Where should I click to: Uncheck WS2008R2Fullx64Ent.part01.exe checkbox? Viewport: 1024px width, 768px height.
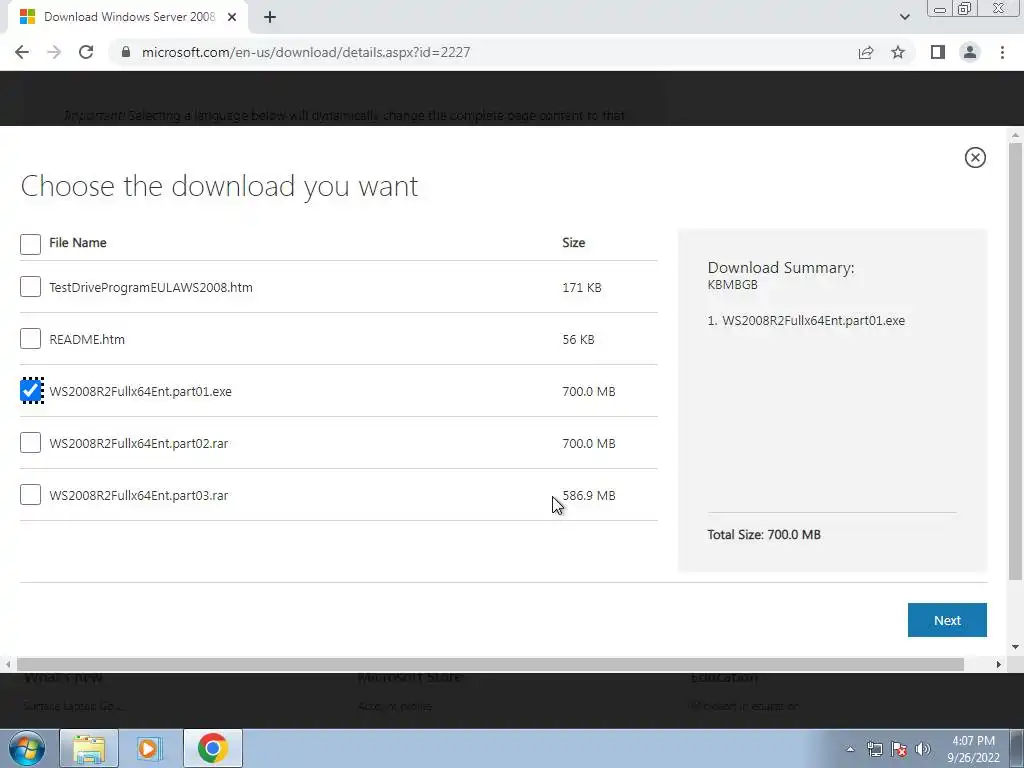pos(31,391)
